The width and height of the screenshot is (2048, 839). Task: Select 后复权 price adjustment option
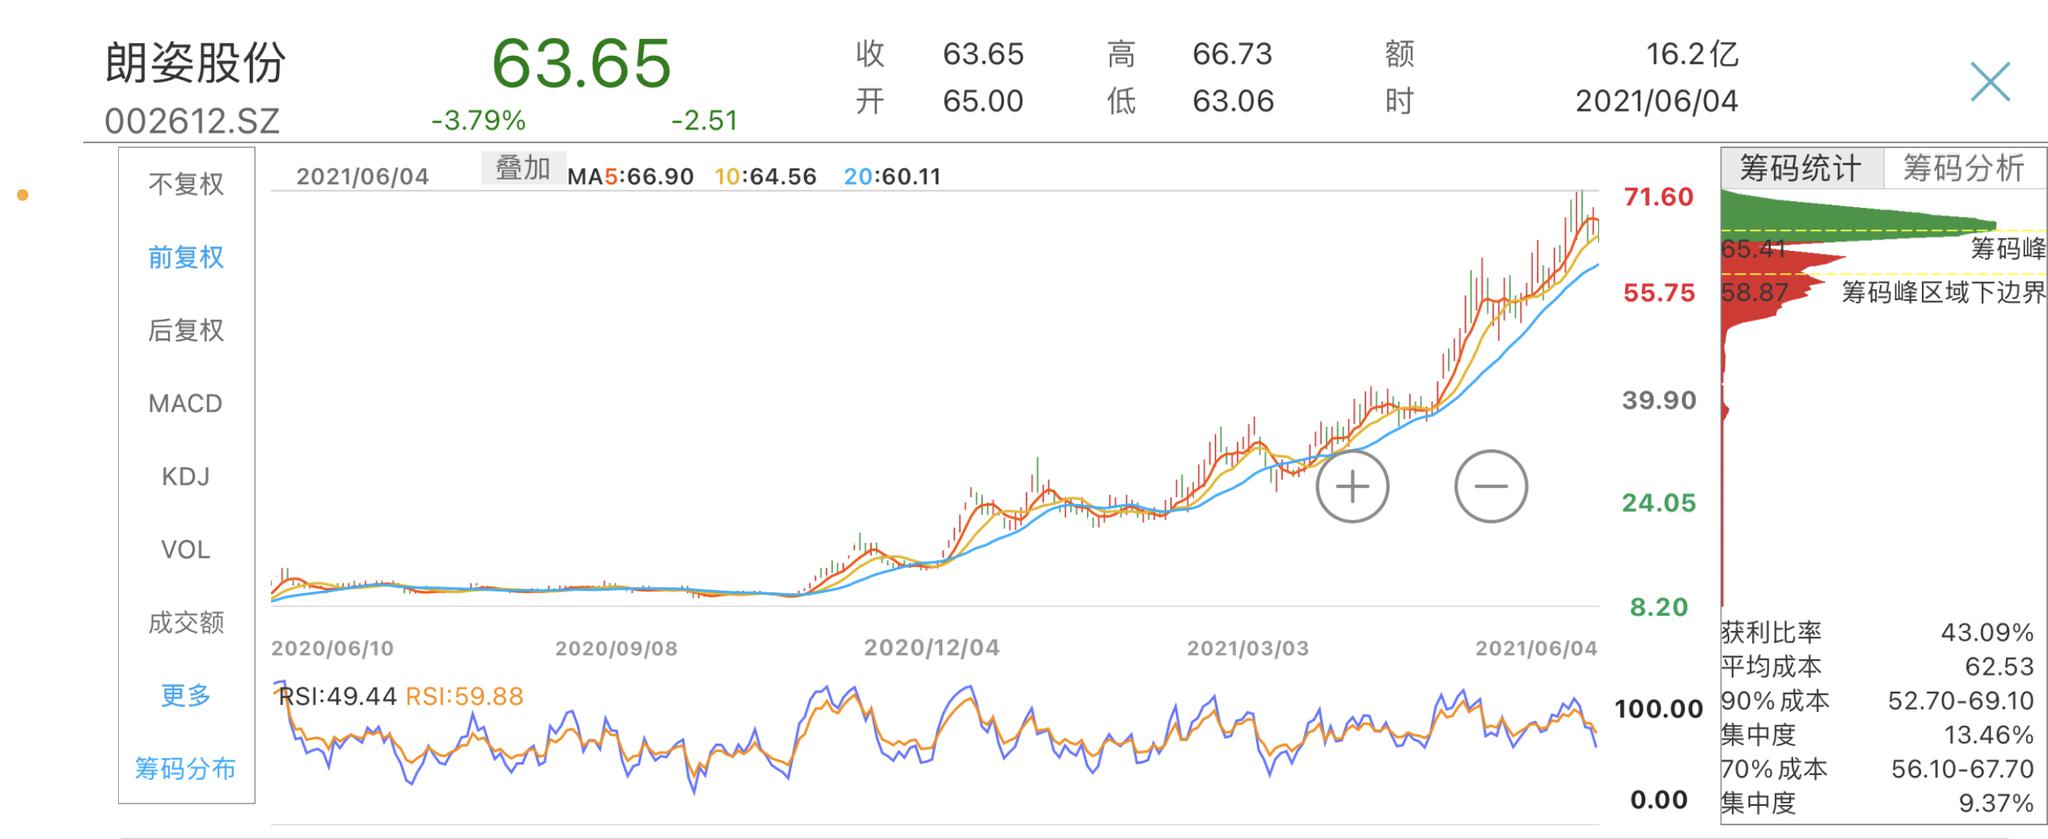click(x=186, y=330)
